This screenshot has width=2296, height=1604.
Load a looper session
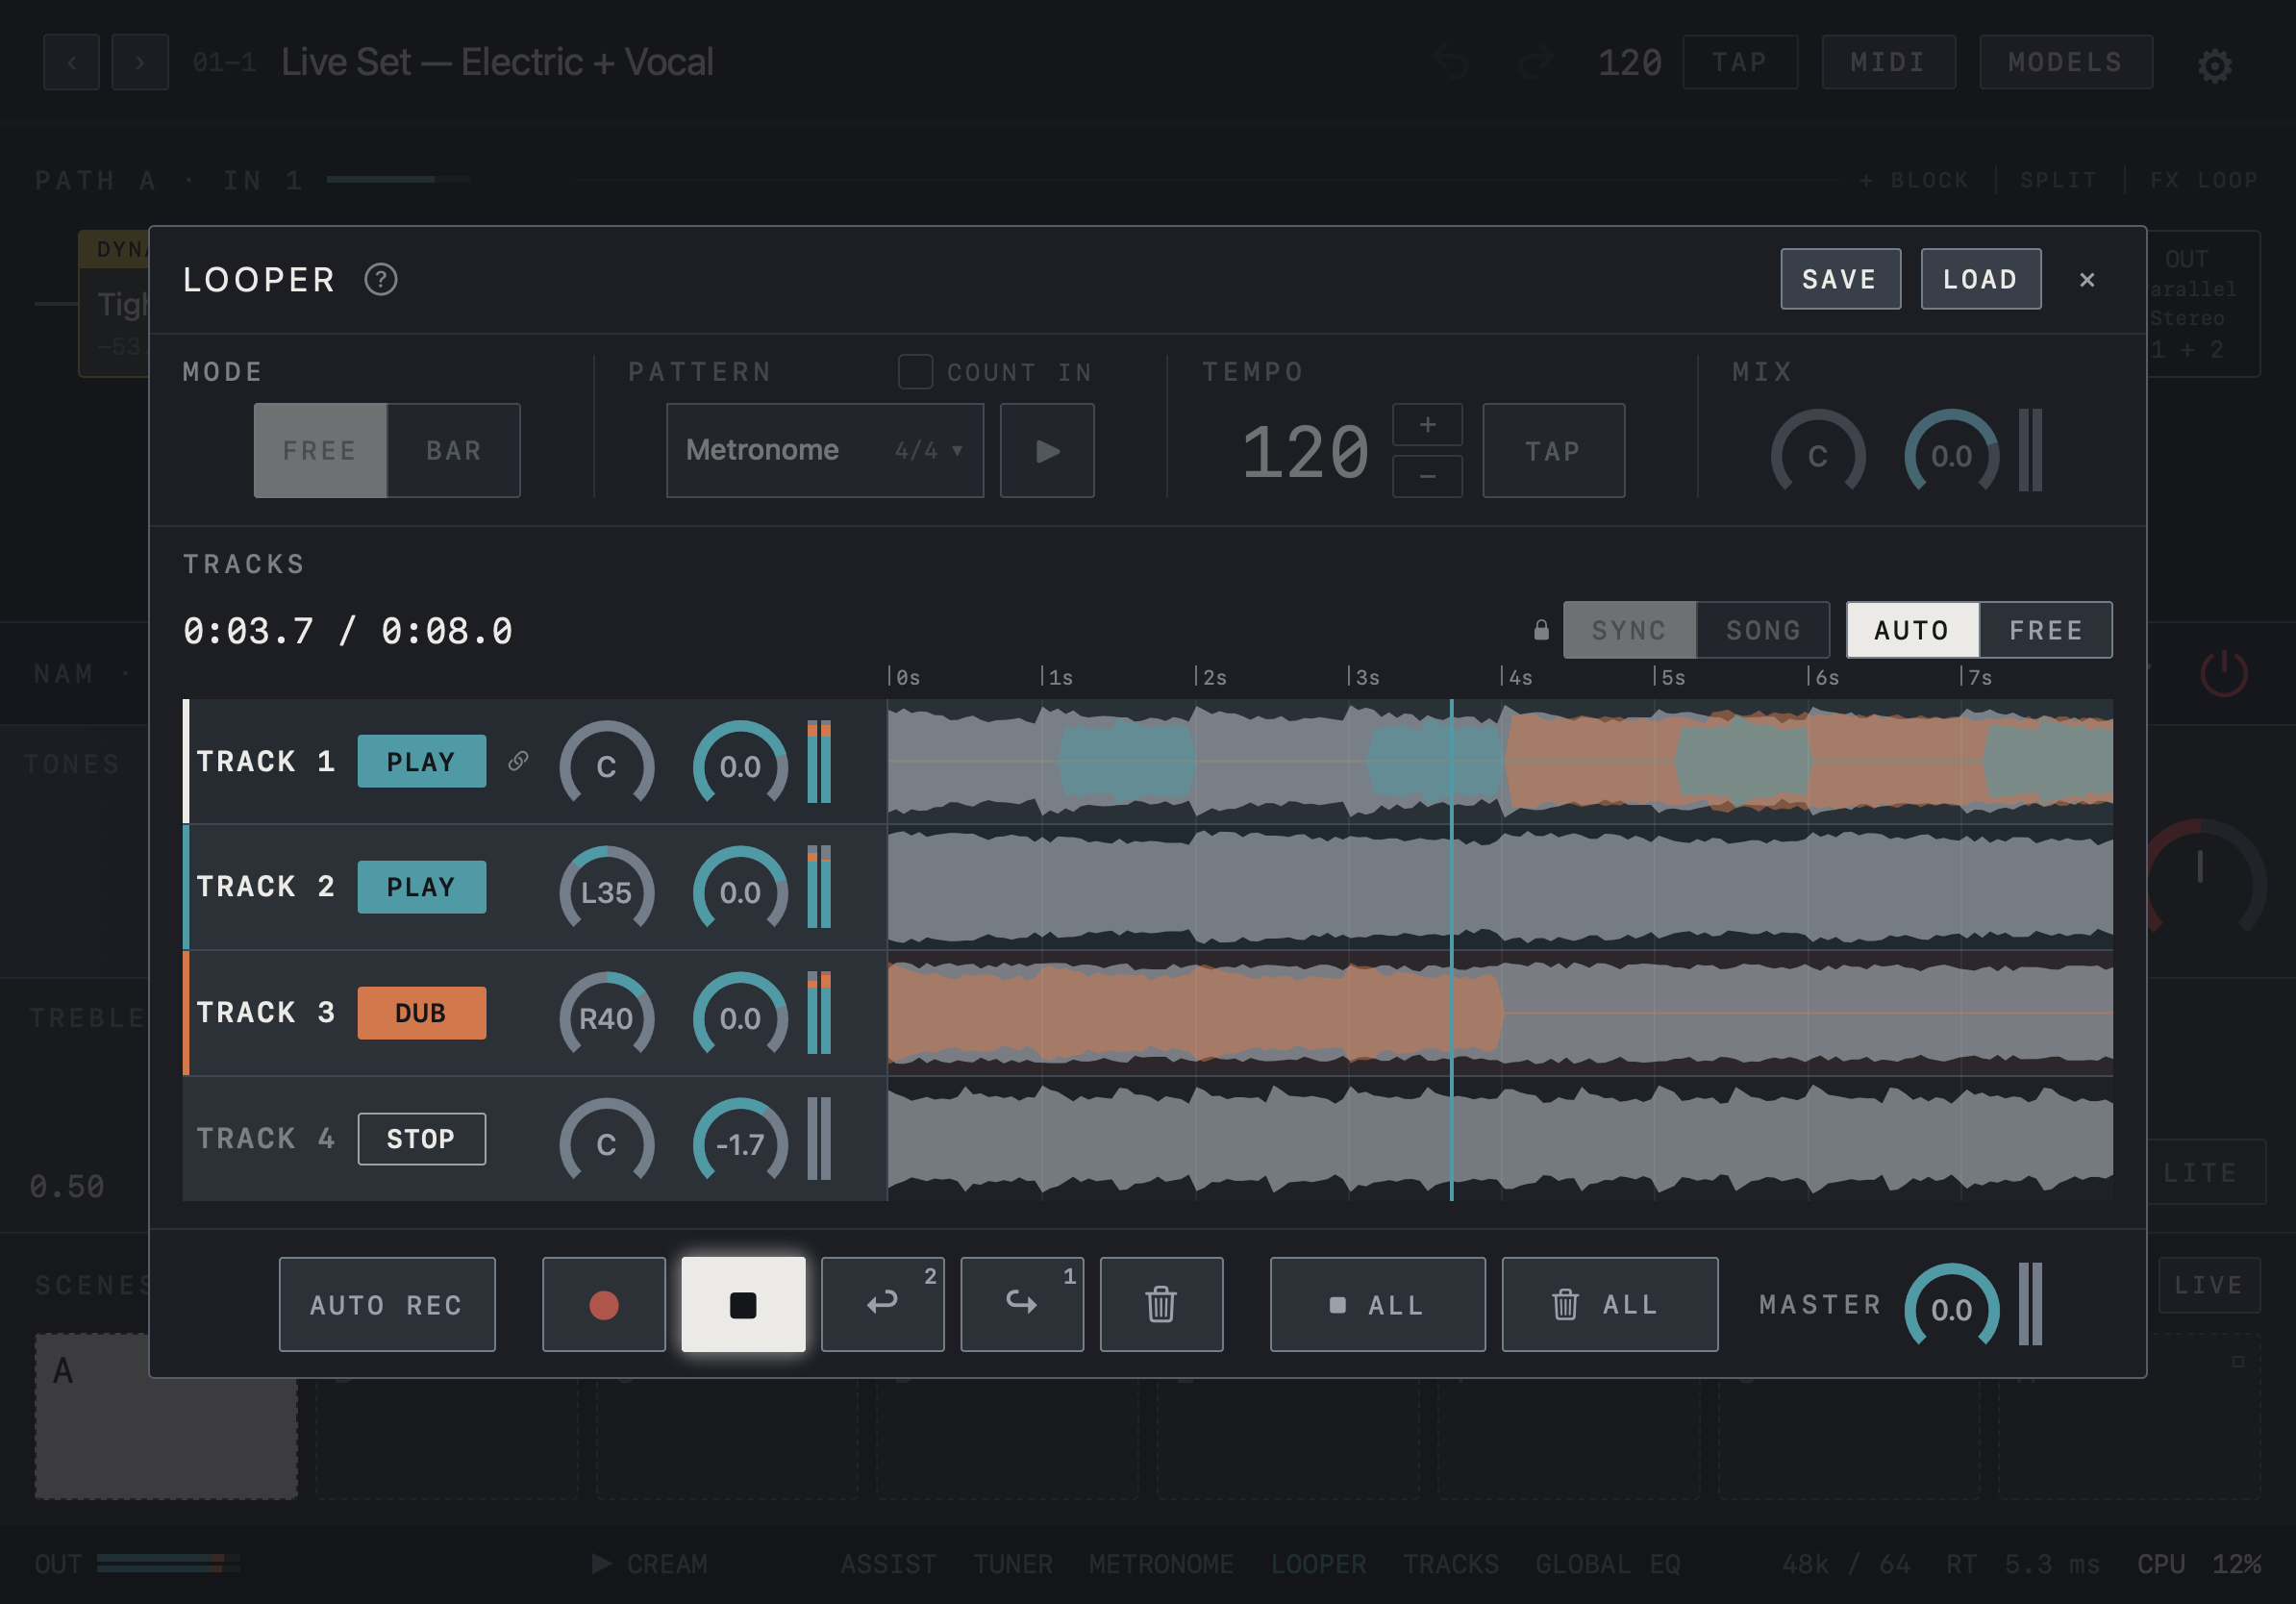(x=1980, y=279)
